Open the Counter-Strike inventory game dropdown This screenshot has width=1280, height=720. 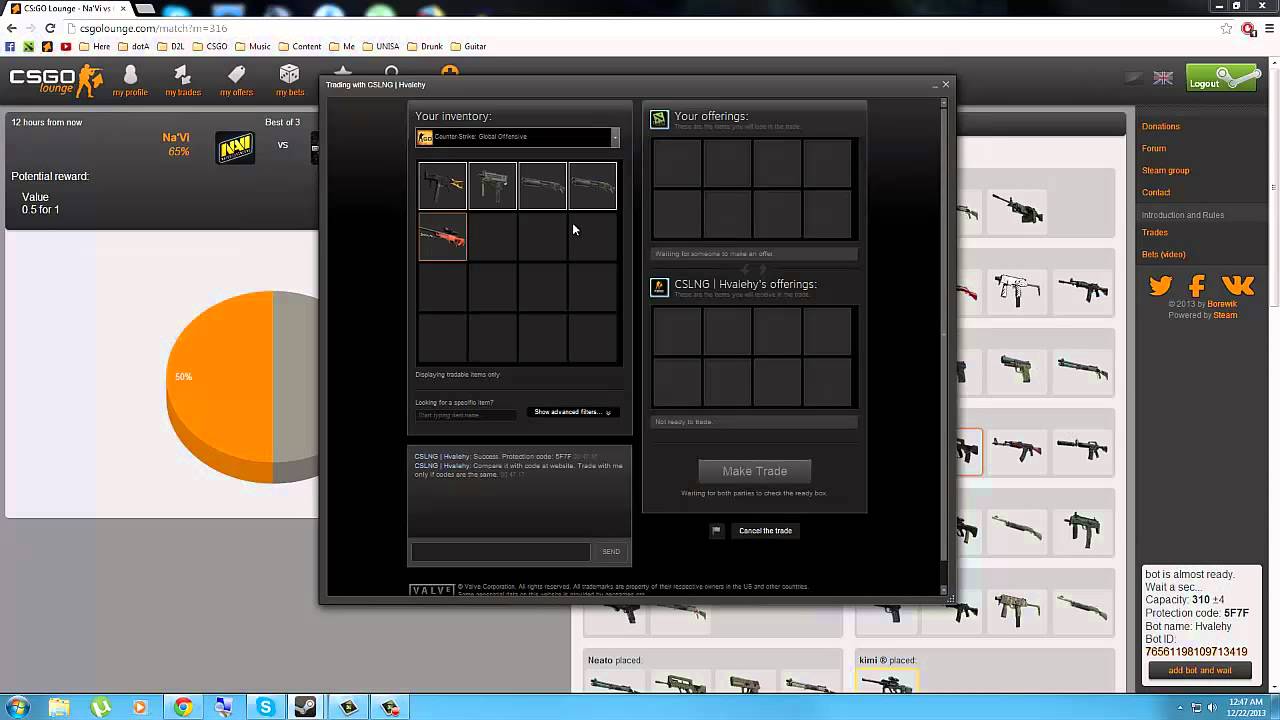518,137
